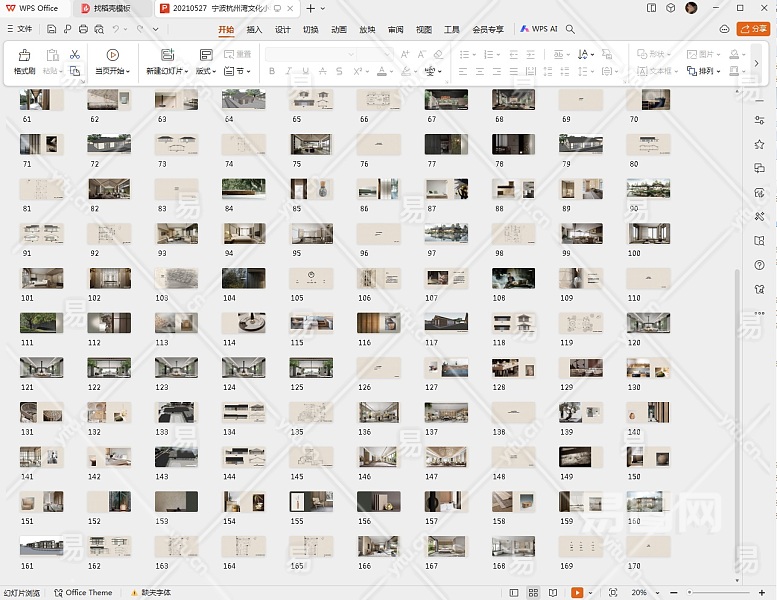Open the Section (节) dropdown
The width and height of the screenshot is (777, 600).
pyautogui.click(x=238, y=72)
